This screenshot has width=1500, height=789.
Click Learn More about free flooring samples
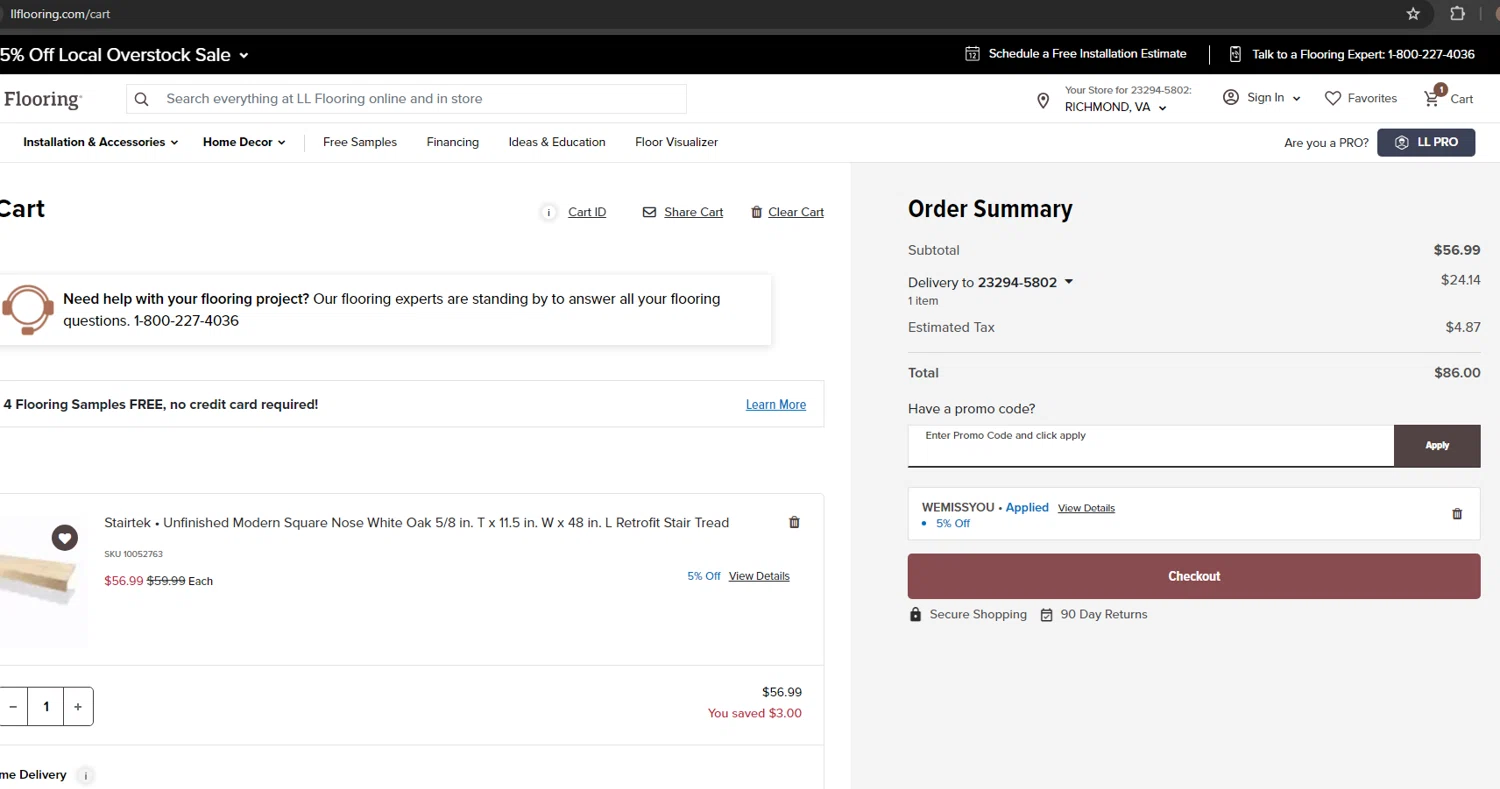(776, 405)
